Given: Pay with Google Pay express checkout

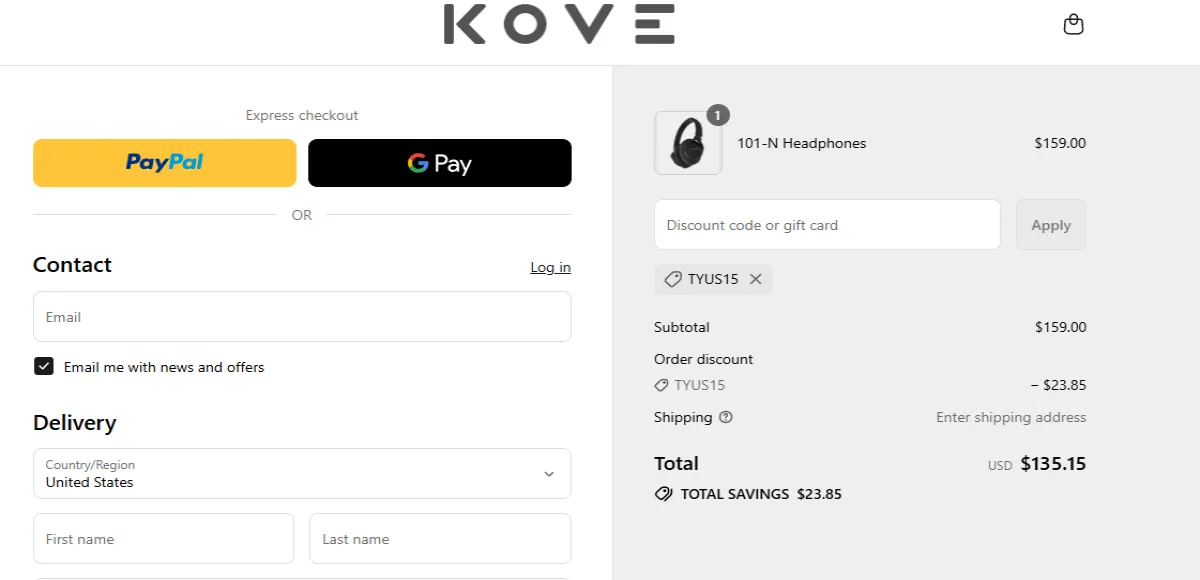Looking at the screenshot, I should point(440,163).
